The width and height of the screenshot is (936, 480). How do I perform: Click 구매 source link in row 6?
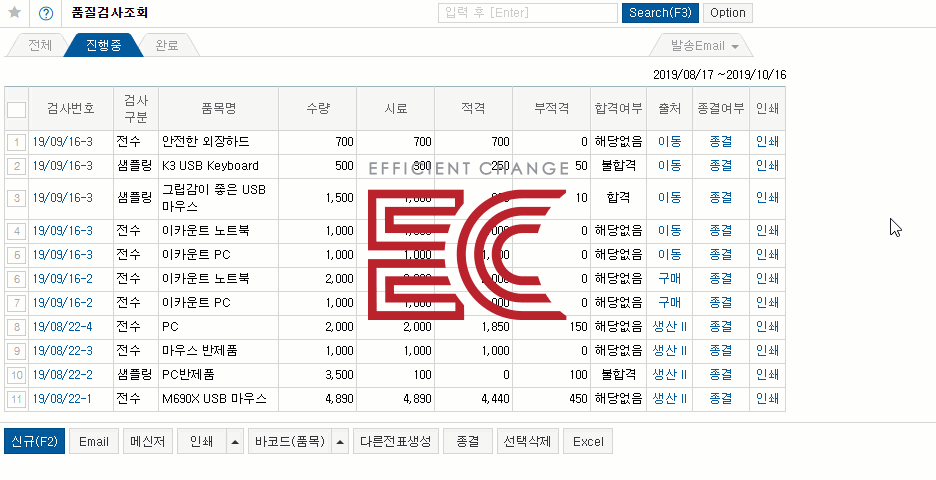(669, 279)
